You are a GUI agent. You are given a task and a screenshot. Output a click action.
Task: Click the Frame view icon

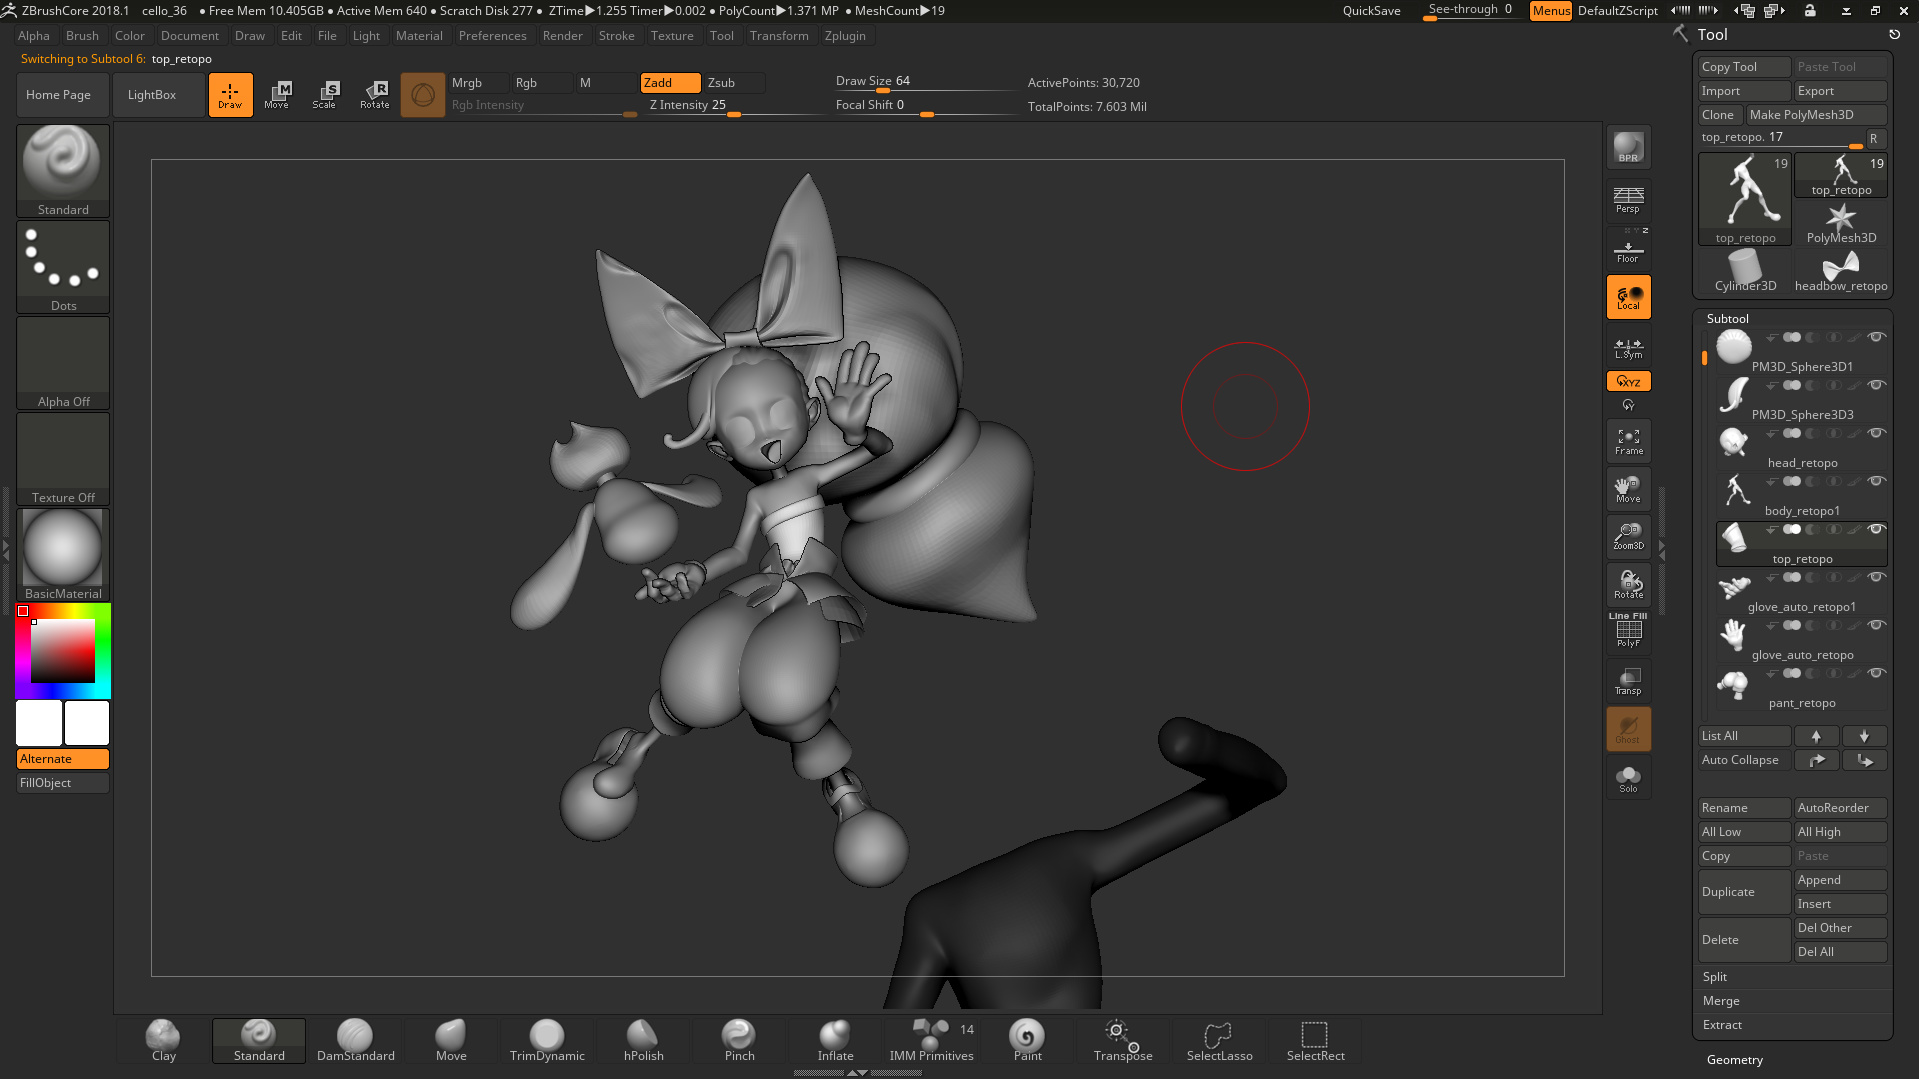point(1628,441)
